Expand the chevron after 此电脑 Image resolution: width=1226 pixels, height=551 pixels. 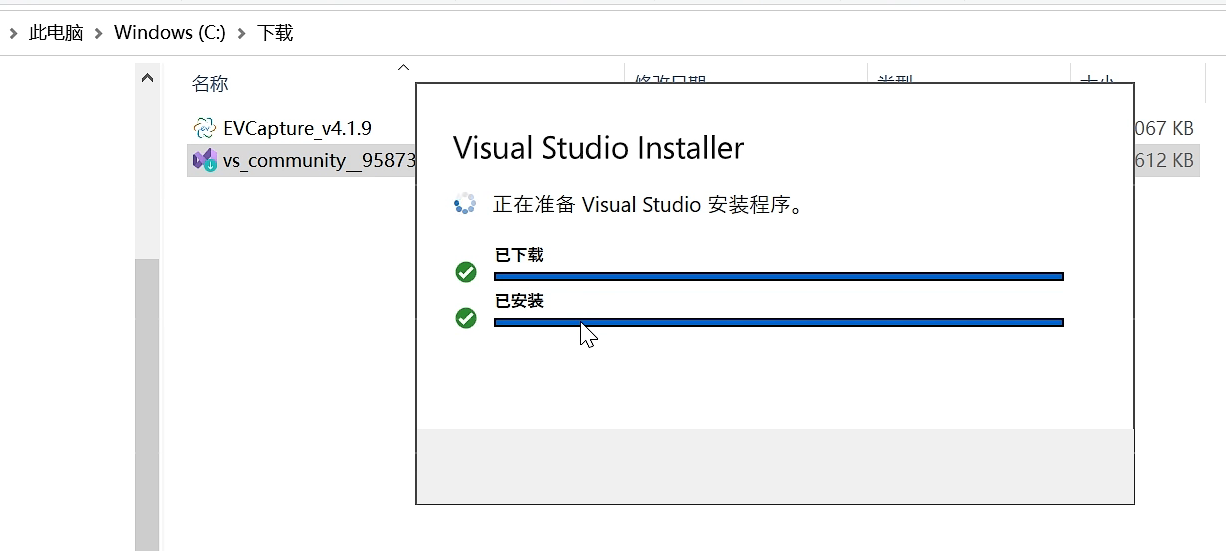tap(99, 33)
